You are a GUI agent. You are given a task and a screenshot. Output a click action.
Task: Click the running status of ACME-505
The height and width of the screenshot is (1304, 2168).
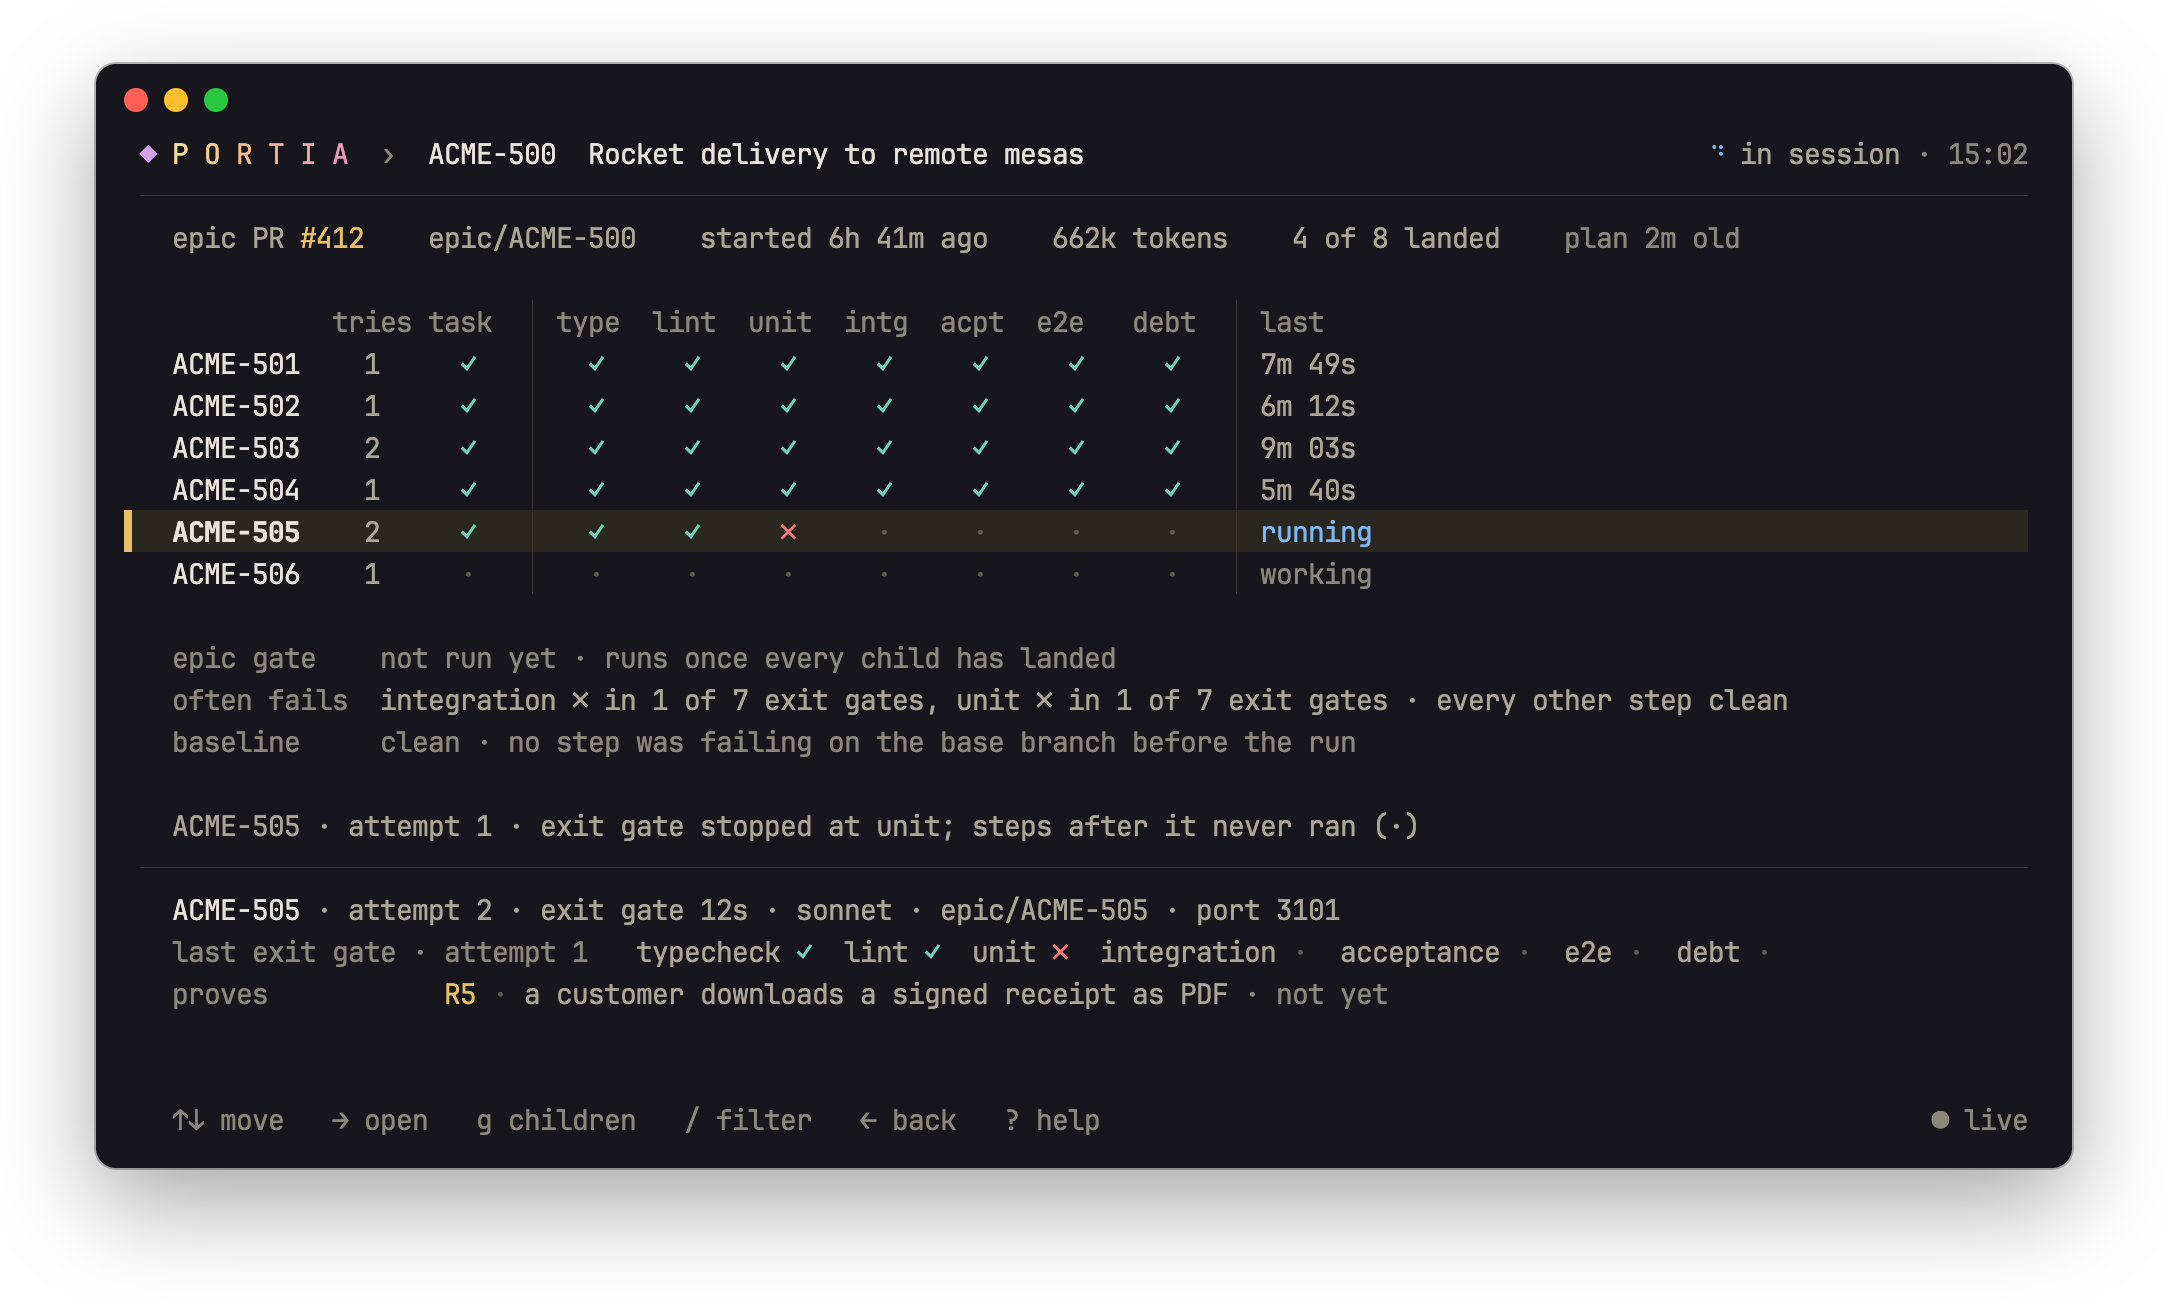click(x=1316, y=532)
